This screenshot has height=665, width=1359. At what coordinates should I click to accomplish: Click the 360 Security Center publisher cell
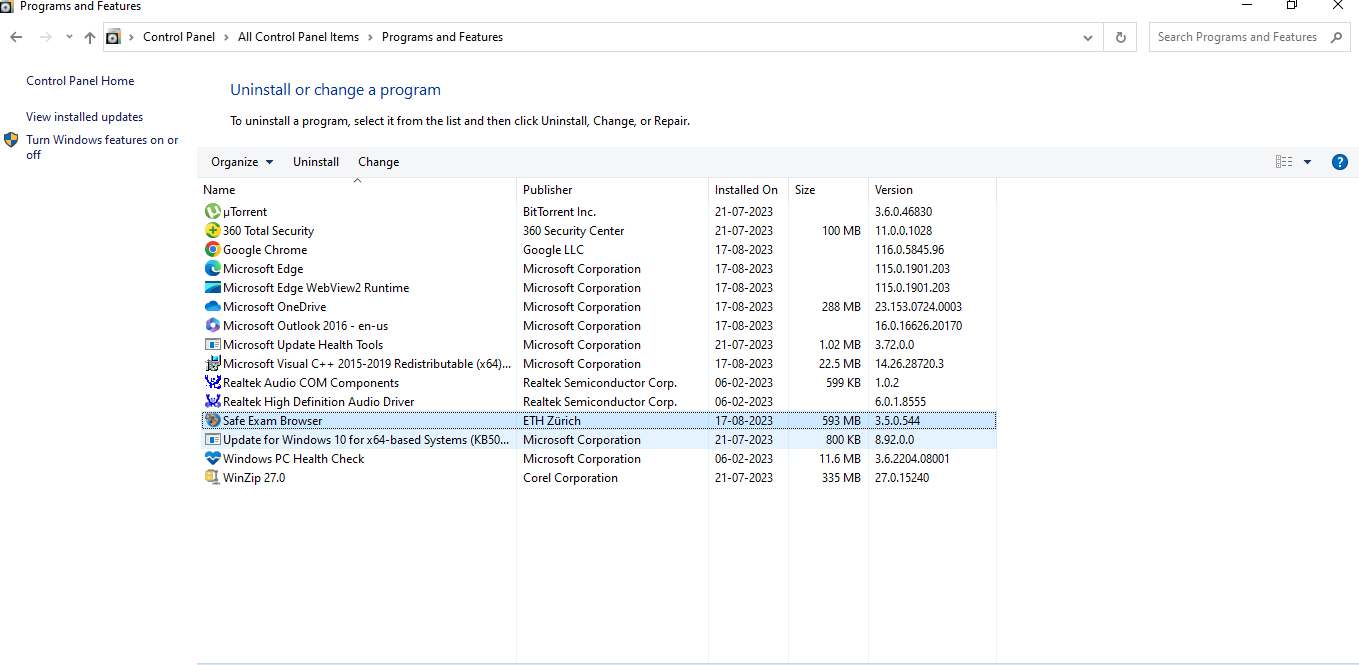pyautogui.click(x=573, y=231)
